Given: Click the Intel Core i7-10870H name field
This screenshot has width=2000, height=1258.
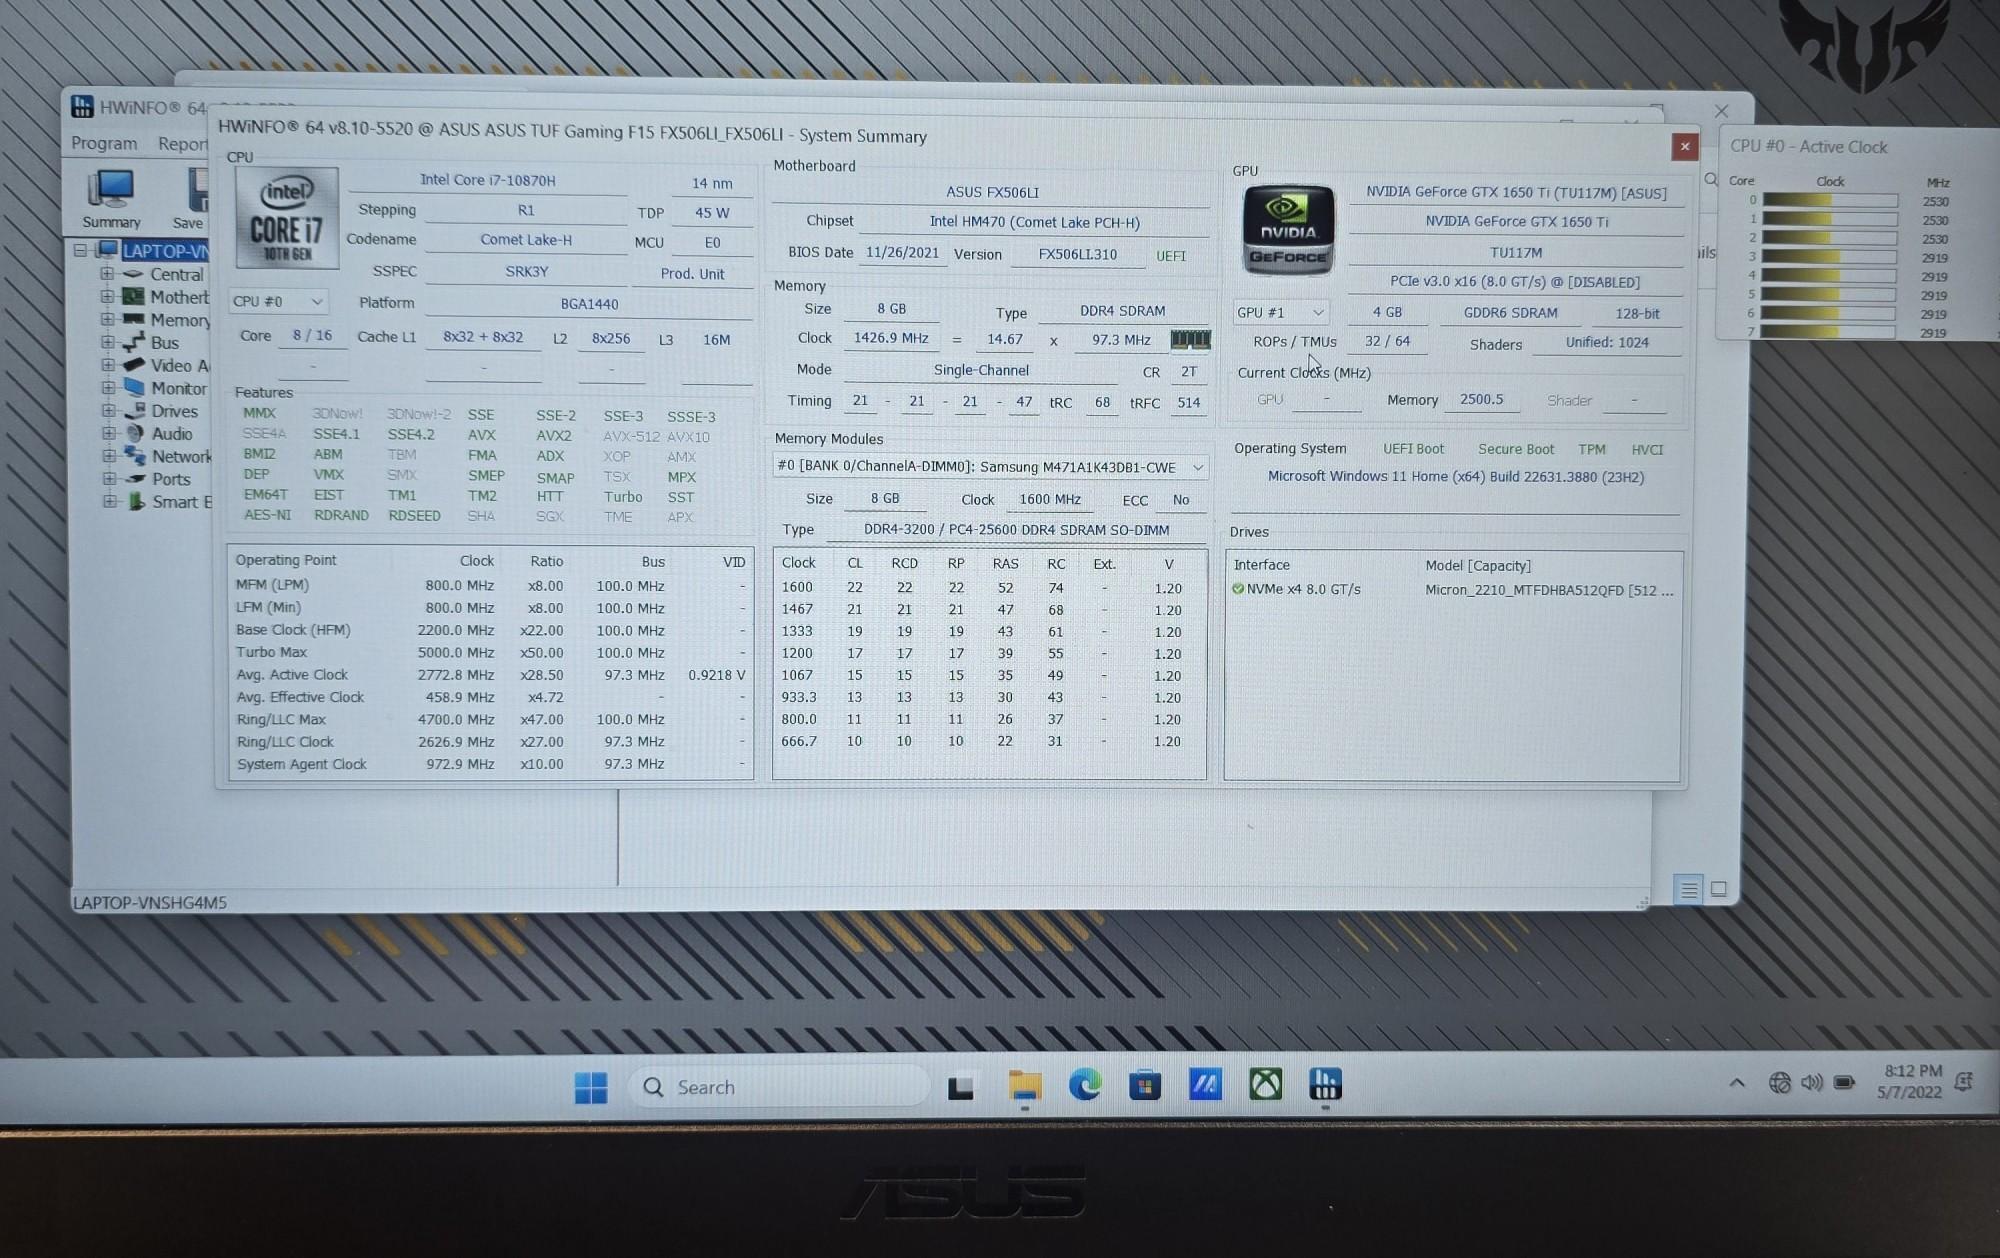Looking at the screenshot, I should click(x=487, y=180).
